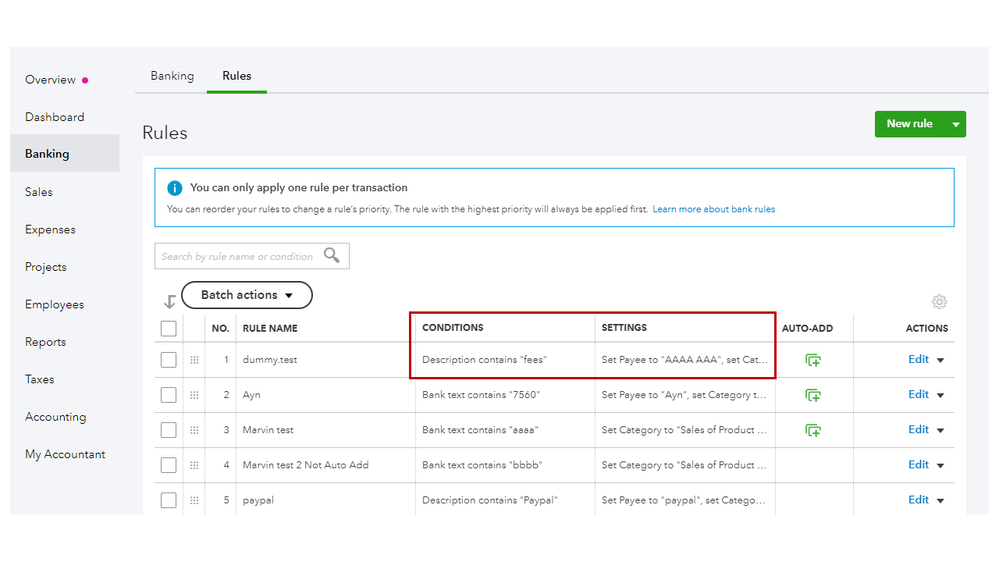This screenshot has height=562, width=999.
Task: Click the info icon in the notice banner
Action: pos(175,188)
